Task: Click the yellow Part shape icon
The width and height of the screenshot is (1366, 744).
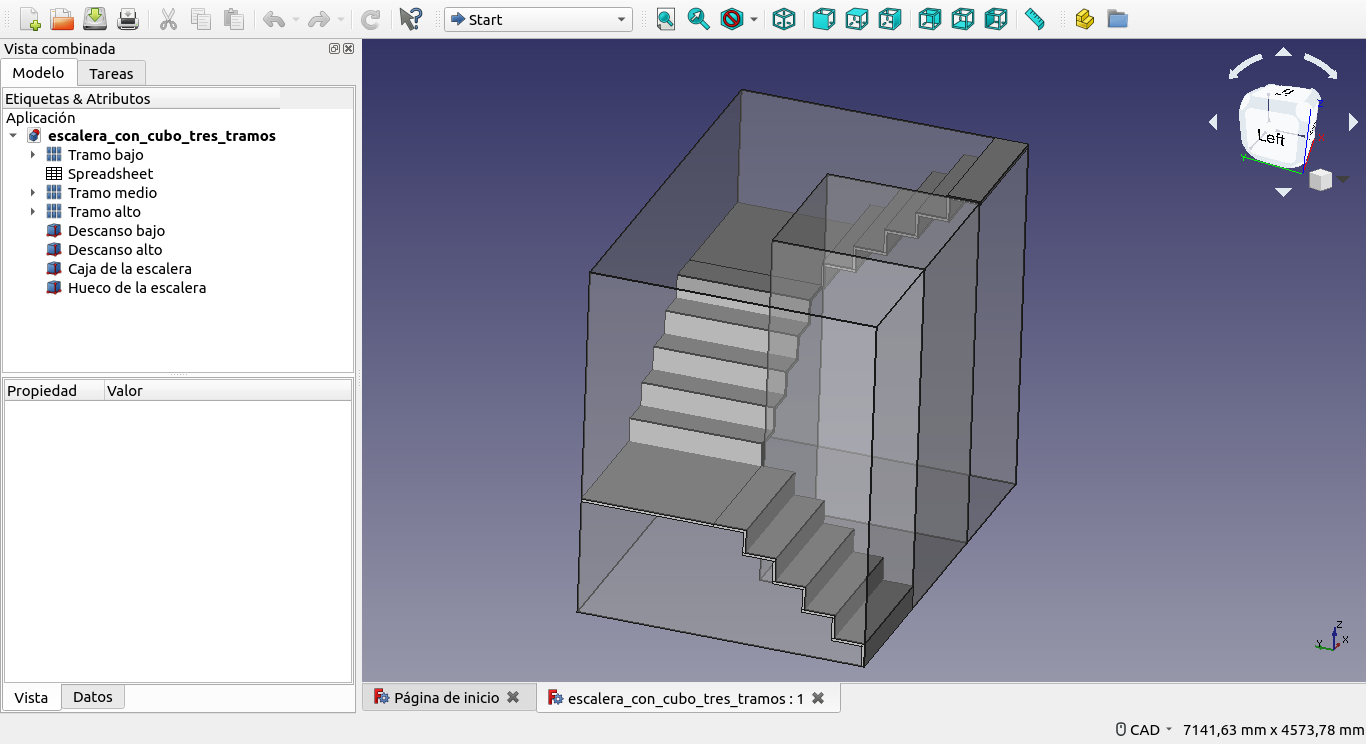Action: [x=1084, y=19]
